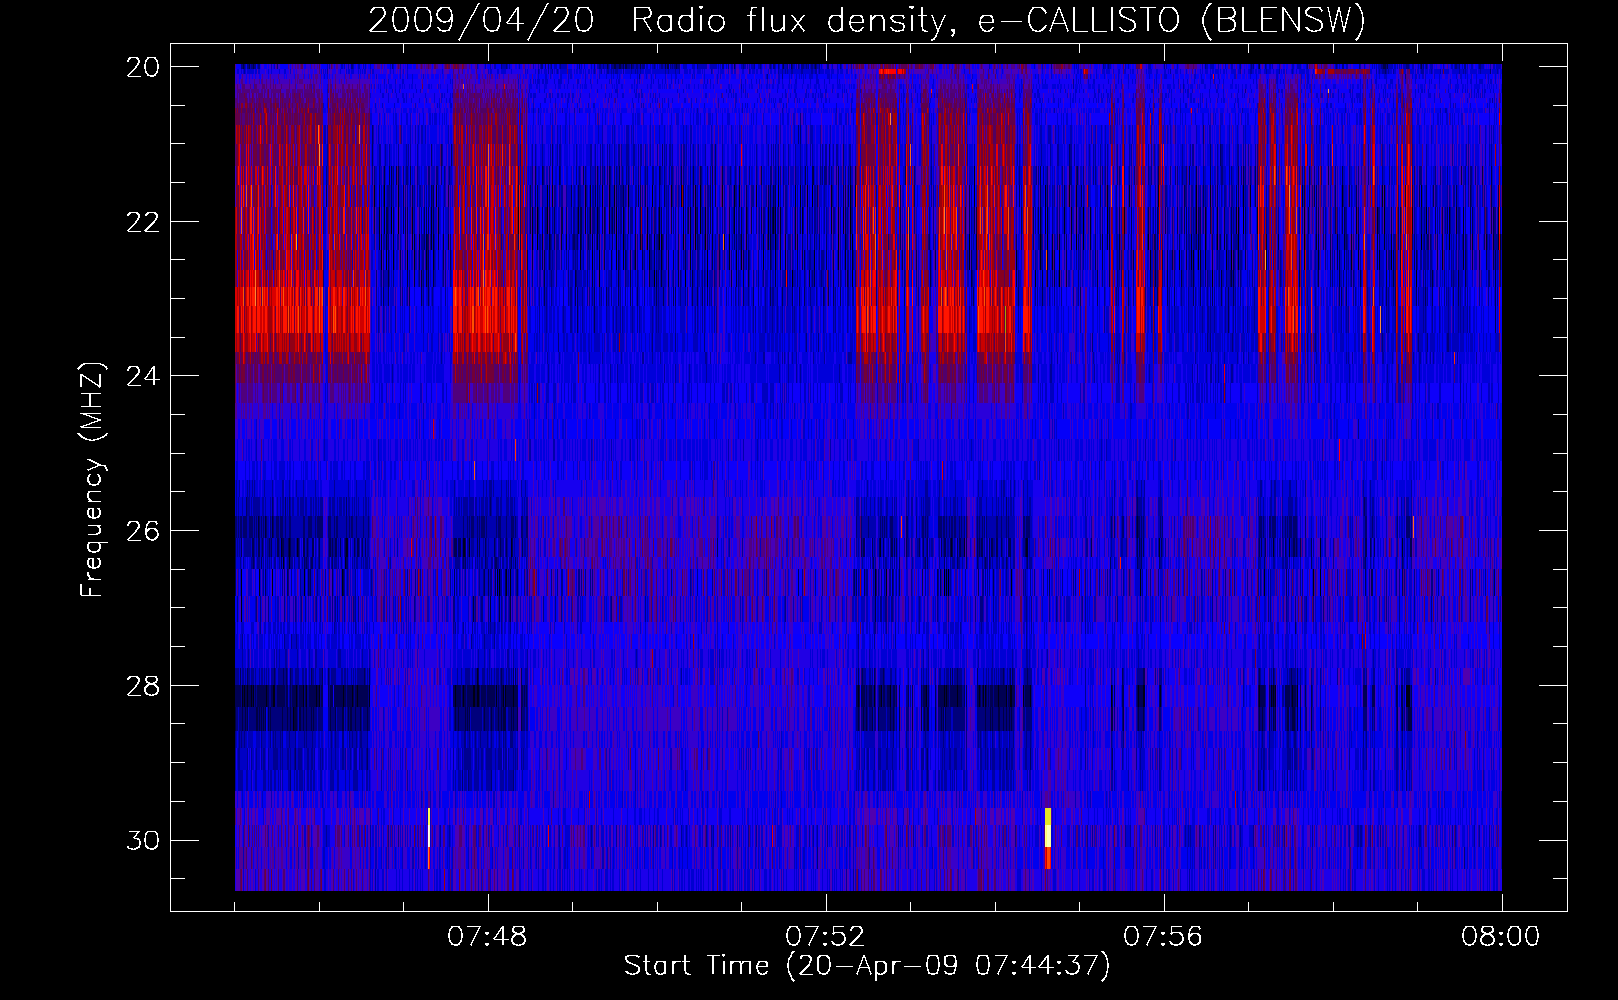Click the '22' frequency tick label
1618x1000 pixels.
click(143, 221)
